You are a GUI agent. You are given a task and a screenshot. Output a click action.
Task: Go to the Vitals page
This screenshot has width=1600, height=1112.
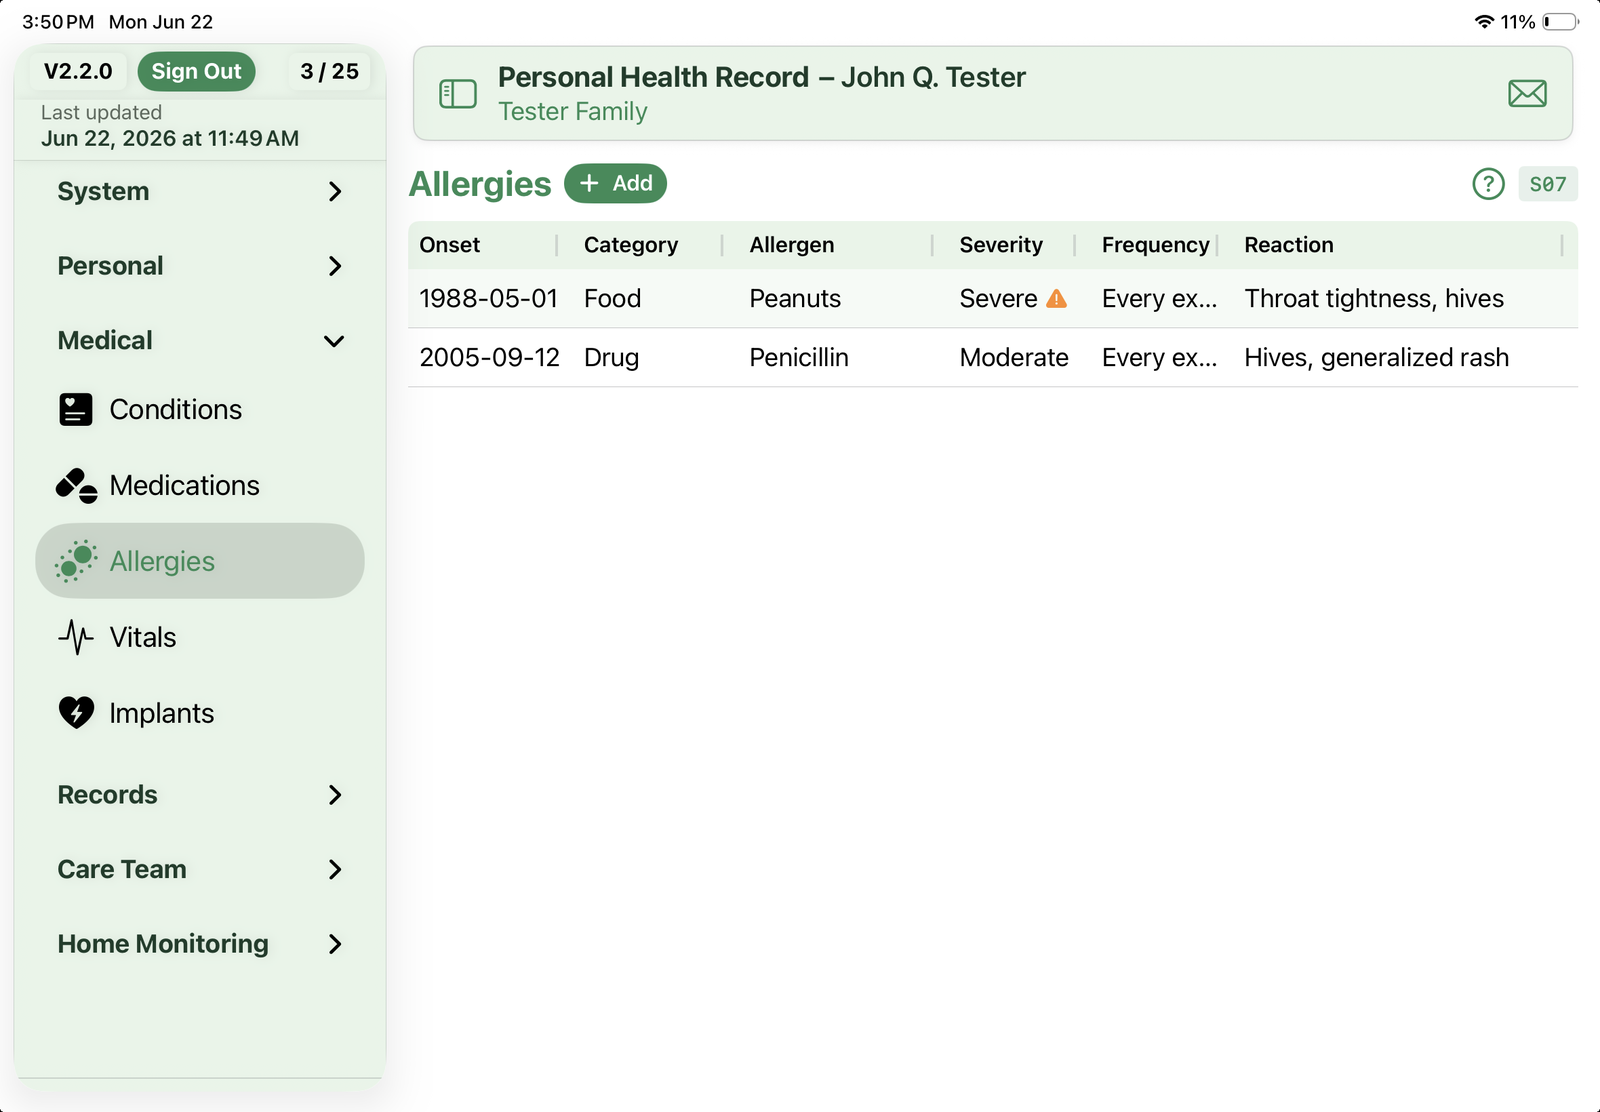pos(200,637)
